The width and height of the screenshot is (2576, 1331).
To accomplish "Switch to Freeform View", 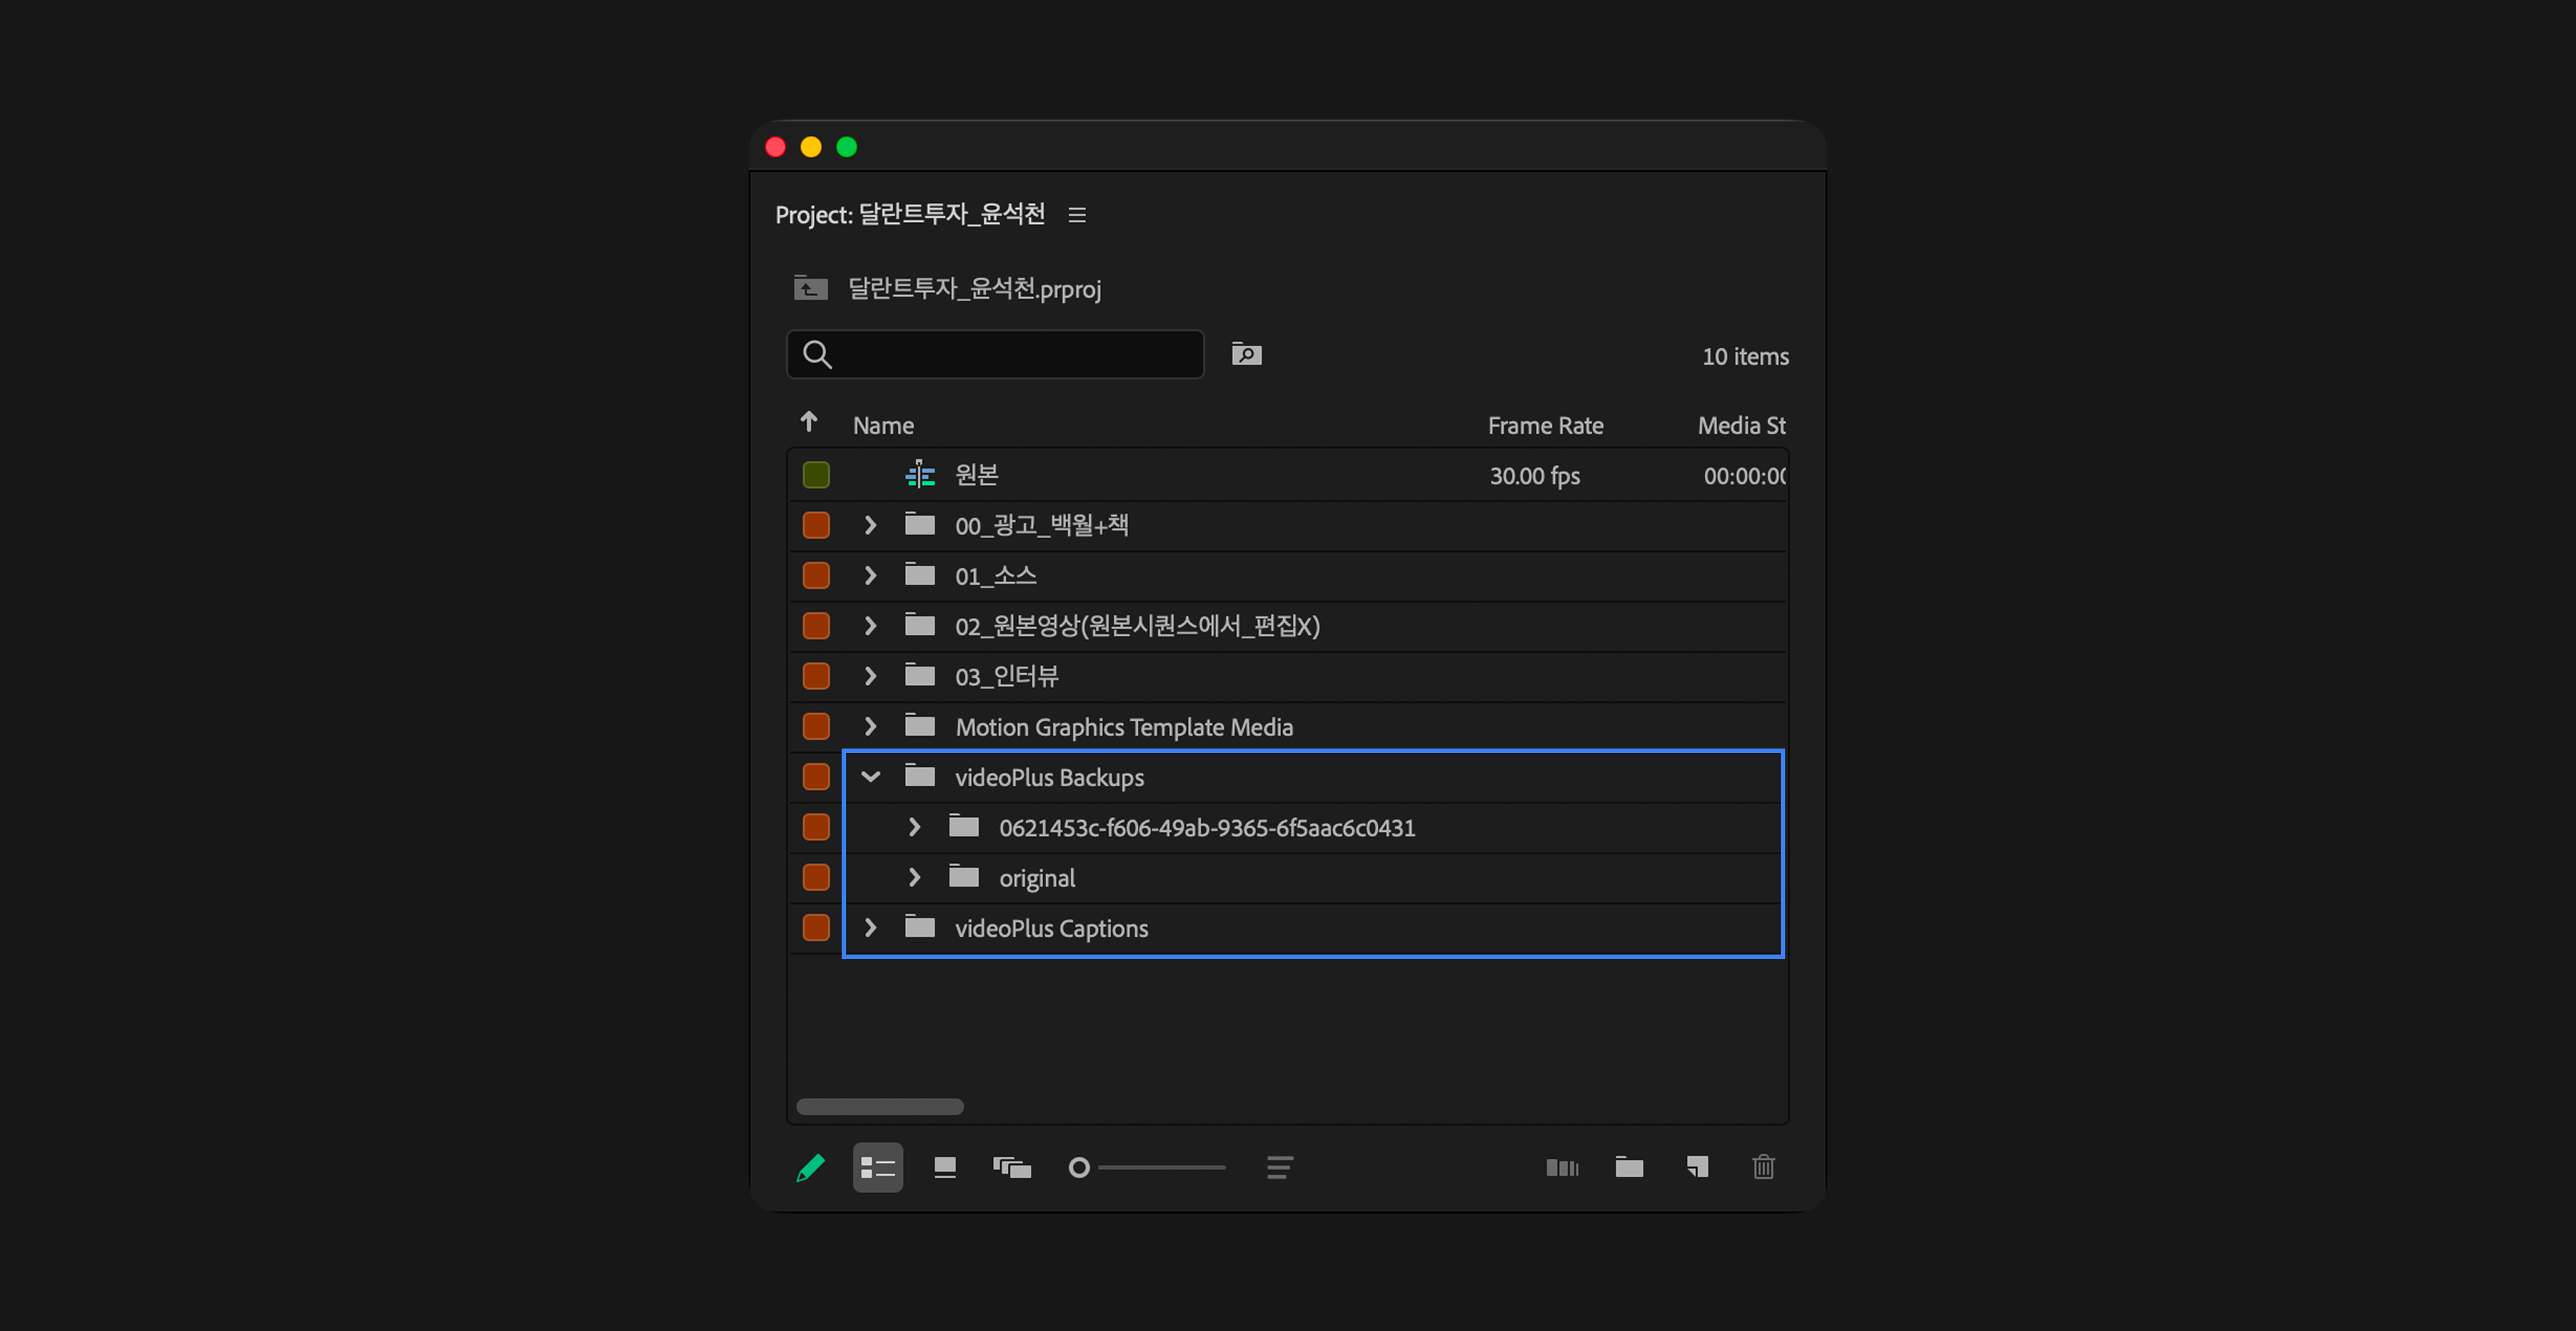I will [x=1012, y=1167].
